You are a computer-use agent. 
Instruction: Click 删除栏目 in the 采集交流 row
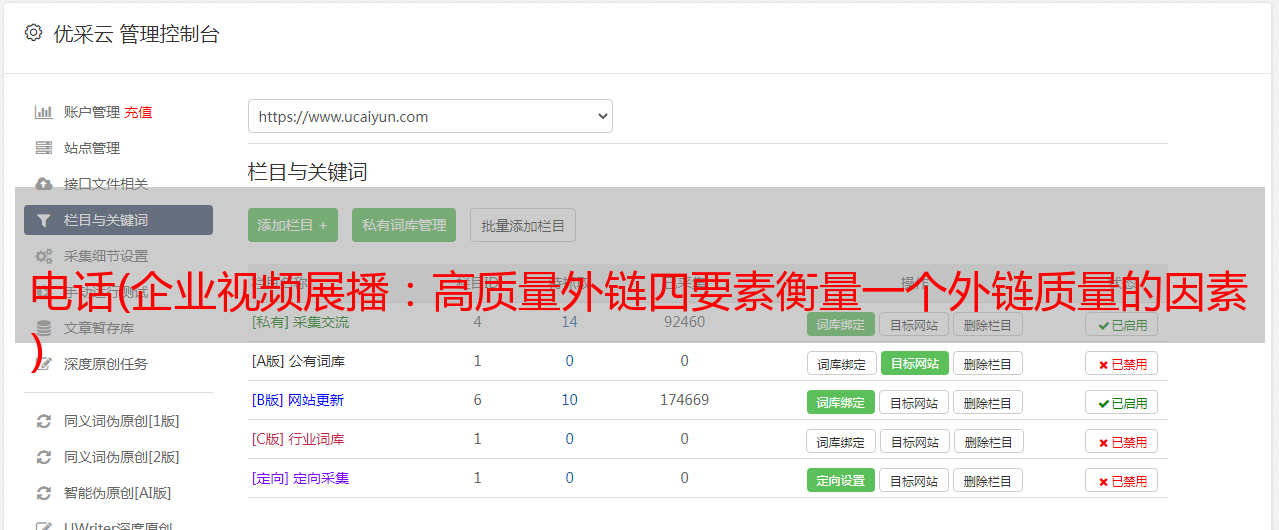(x=988, y=325)
